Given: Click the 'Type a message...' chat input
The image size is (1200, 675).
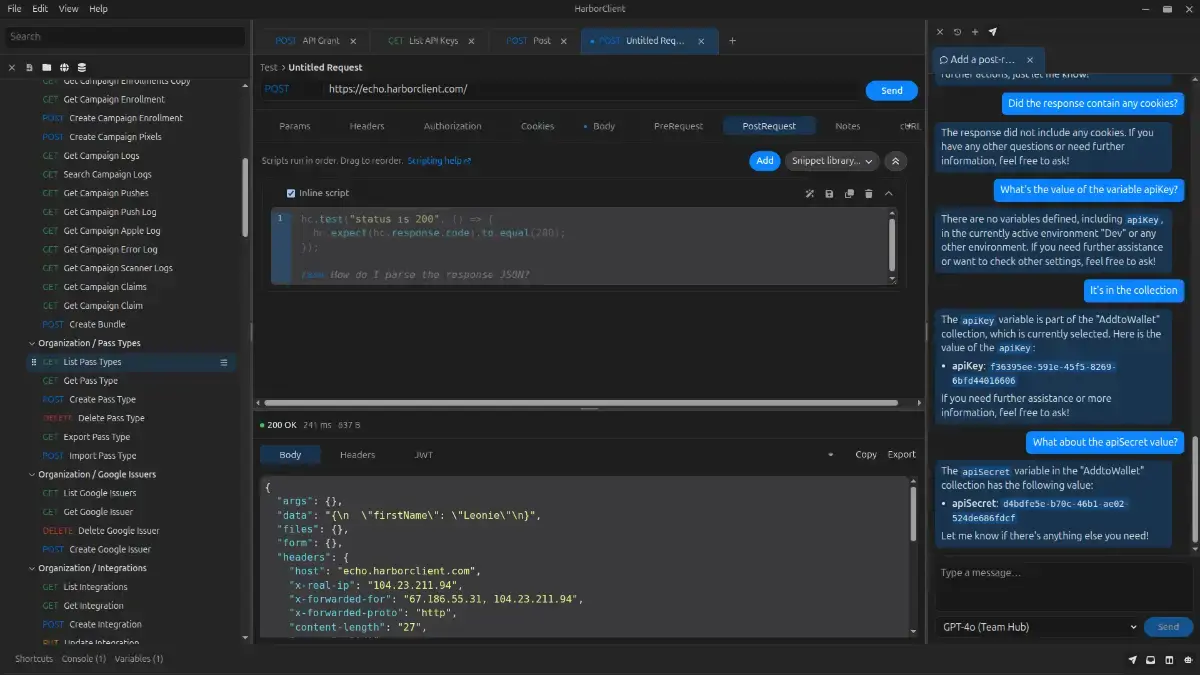Looking at the screenshot, I should point(1064,586).
